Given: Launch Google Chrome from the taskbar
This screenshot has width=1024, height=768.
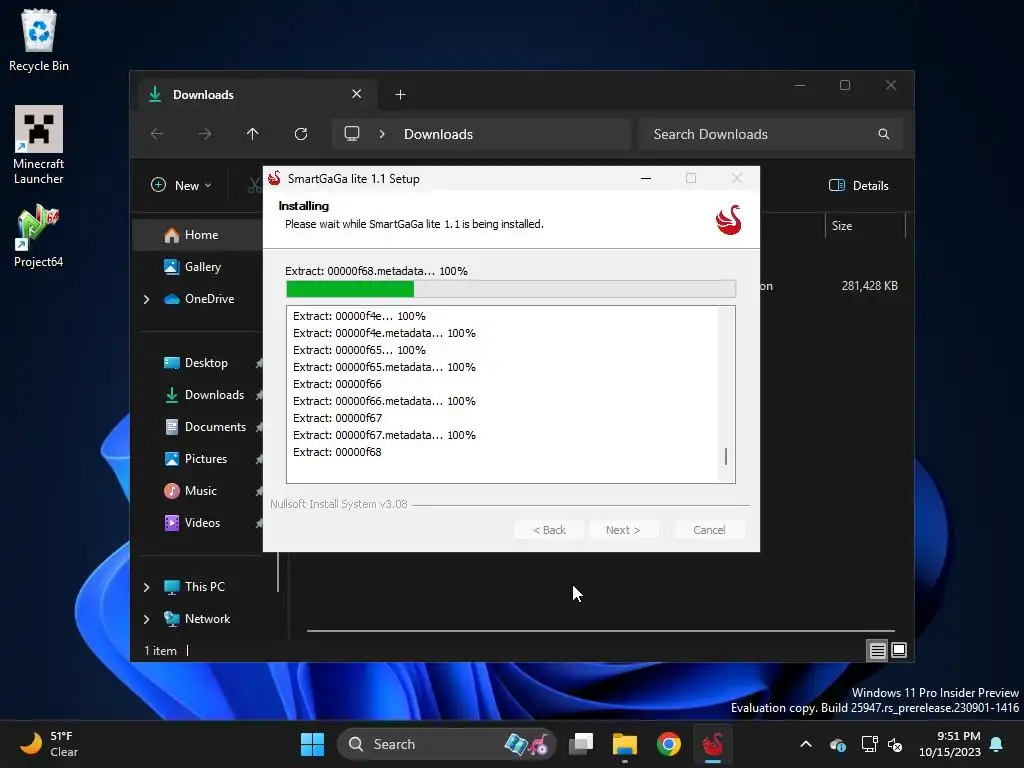Looking at the screenshot, I should pos(668,744).
